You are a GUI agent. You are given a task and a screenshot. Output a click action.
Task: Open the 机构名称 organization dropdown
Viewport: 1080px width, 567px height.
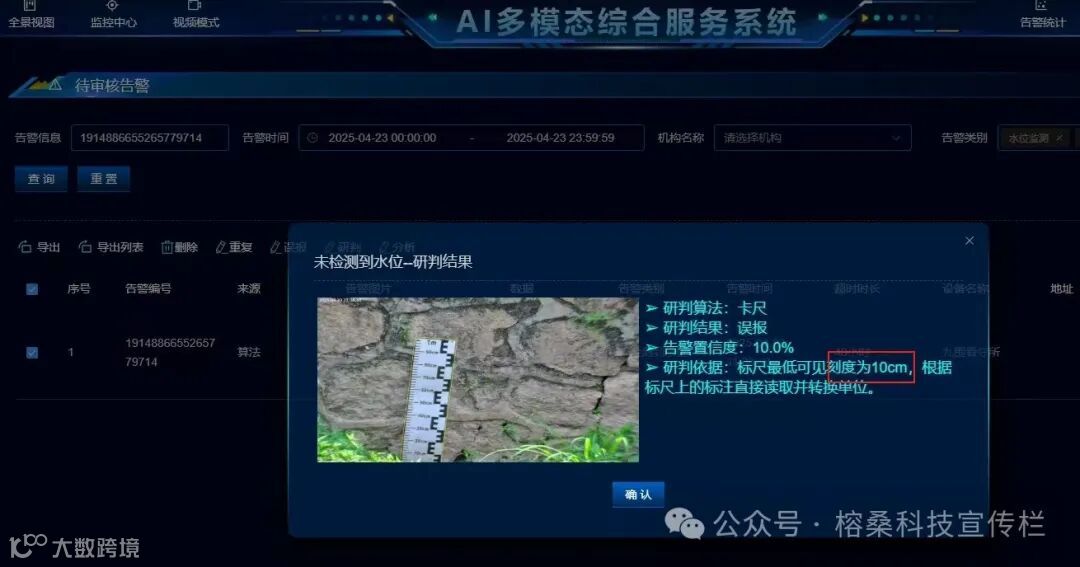tap(813, 138)
